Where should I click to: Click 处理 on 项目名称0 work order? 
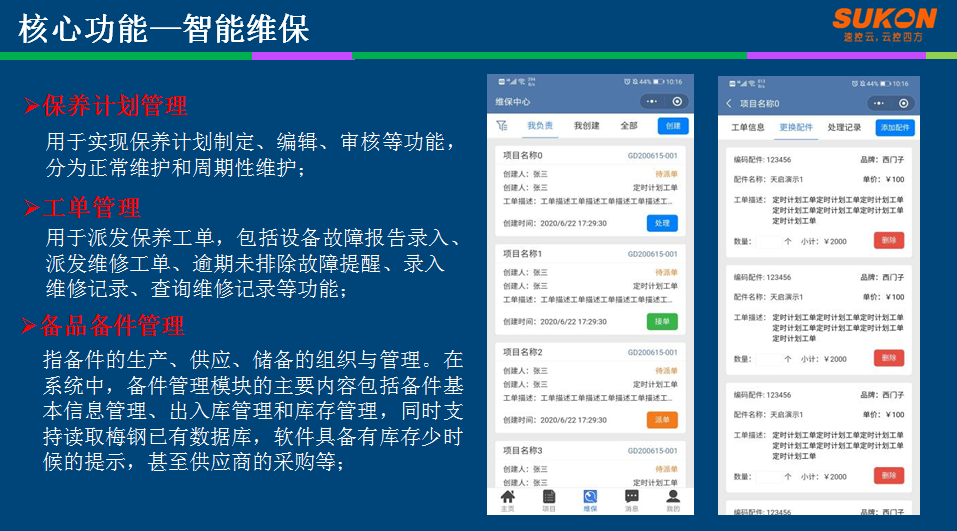[x=662, y=223]
